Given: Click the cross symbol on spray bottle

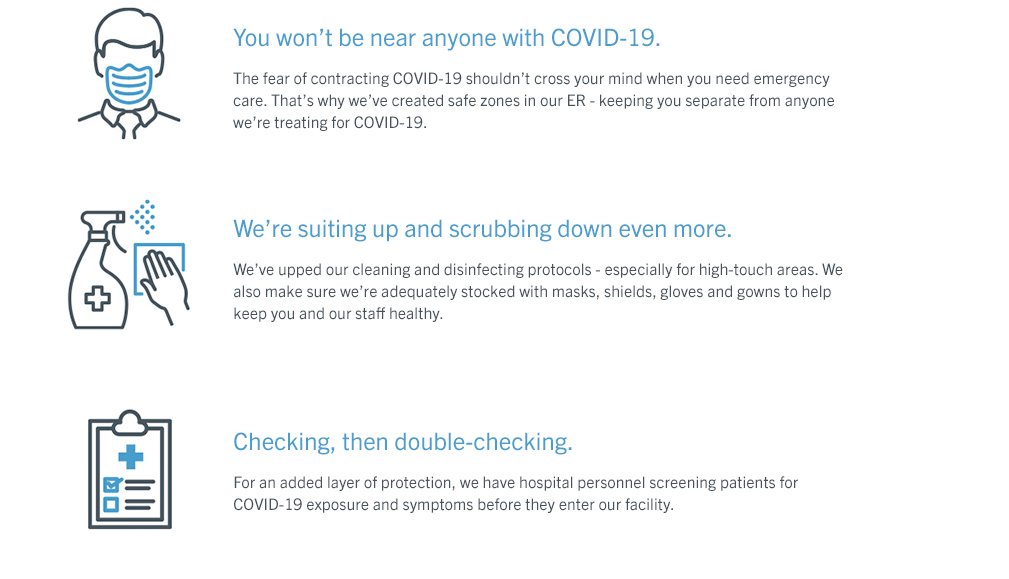Looking at the screenshot, I should 98,299.
